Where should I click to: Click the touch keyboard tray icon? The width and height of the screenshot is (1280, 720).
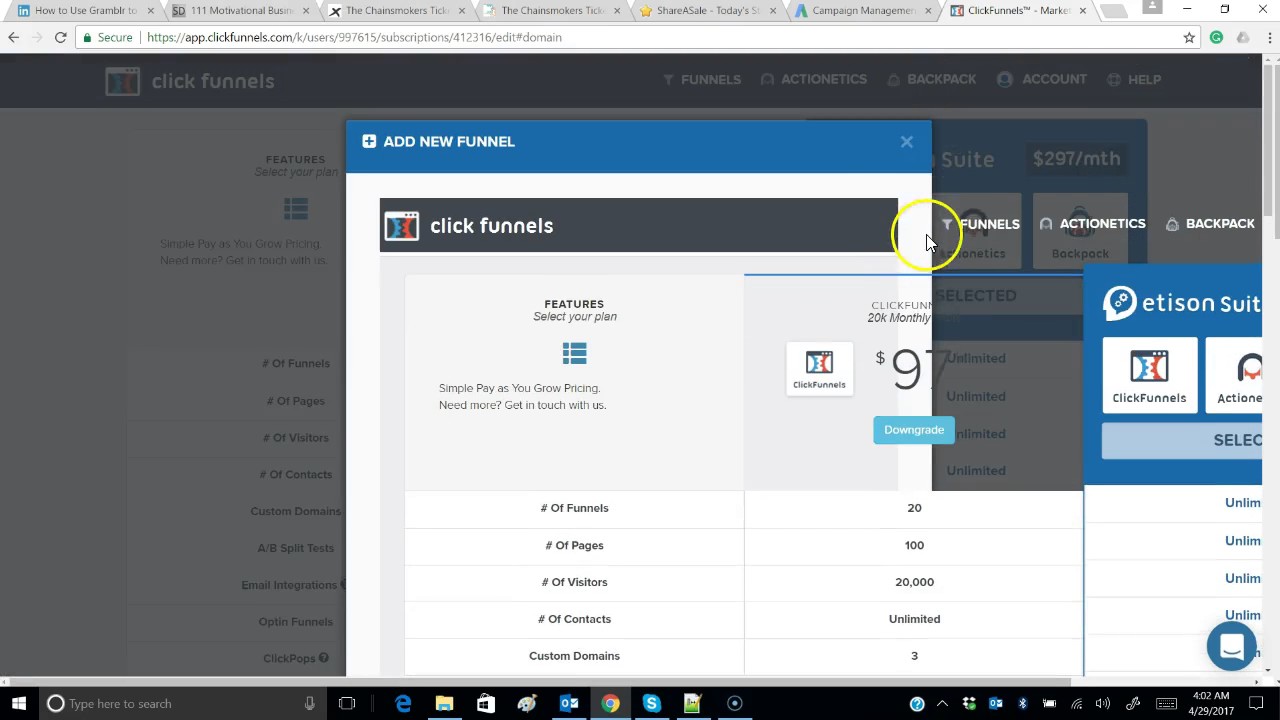1166,704
